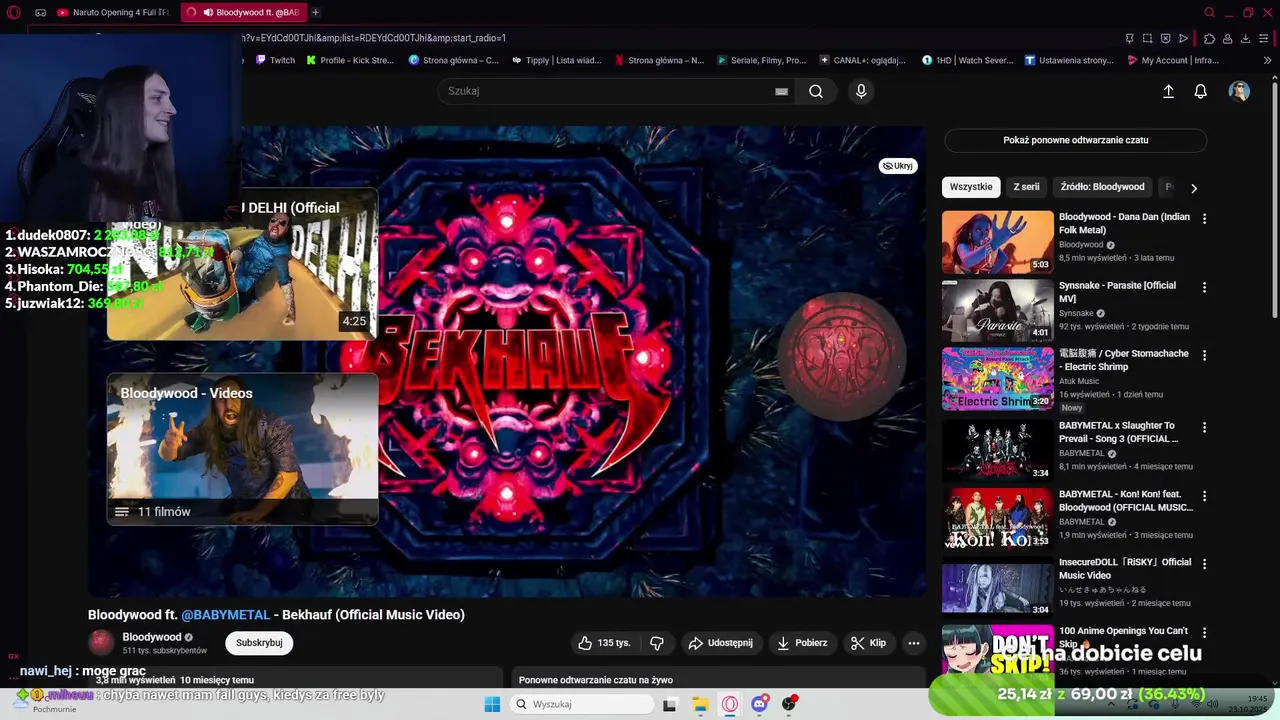Open more actions three-dot menu
Screen dimensions: 1280x720
coord(913,643)
